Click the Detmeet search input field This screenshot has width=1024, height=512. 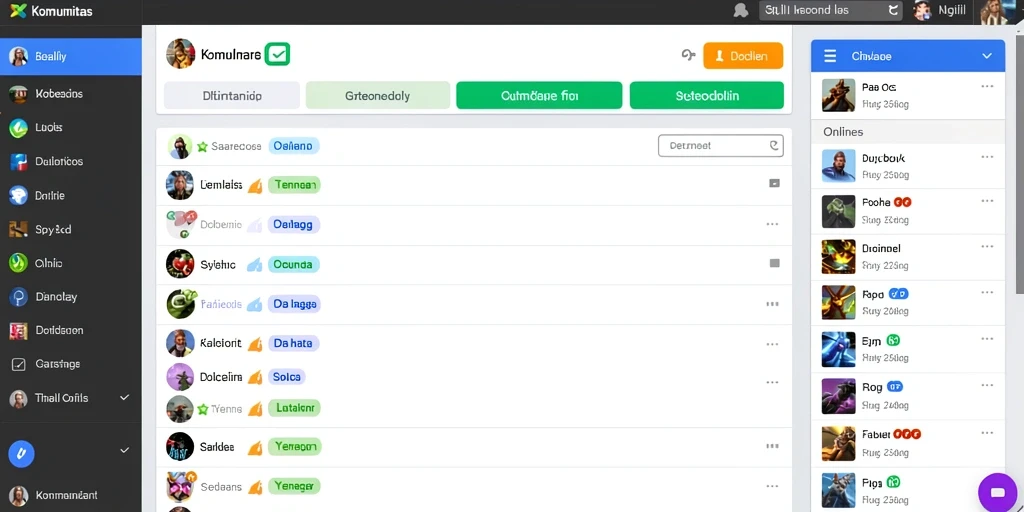pyautogui.click(x=720, y=146)
